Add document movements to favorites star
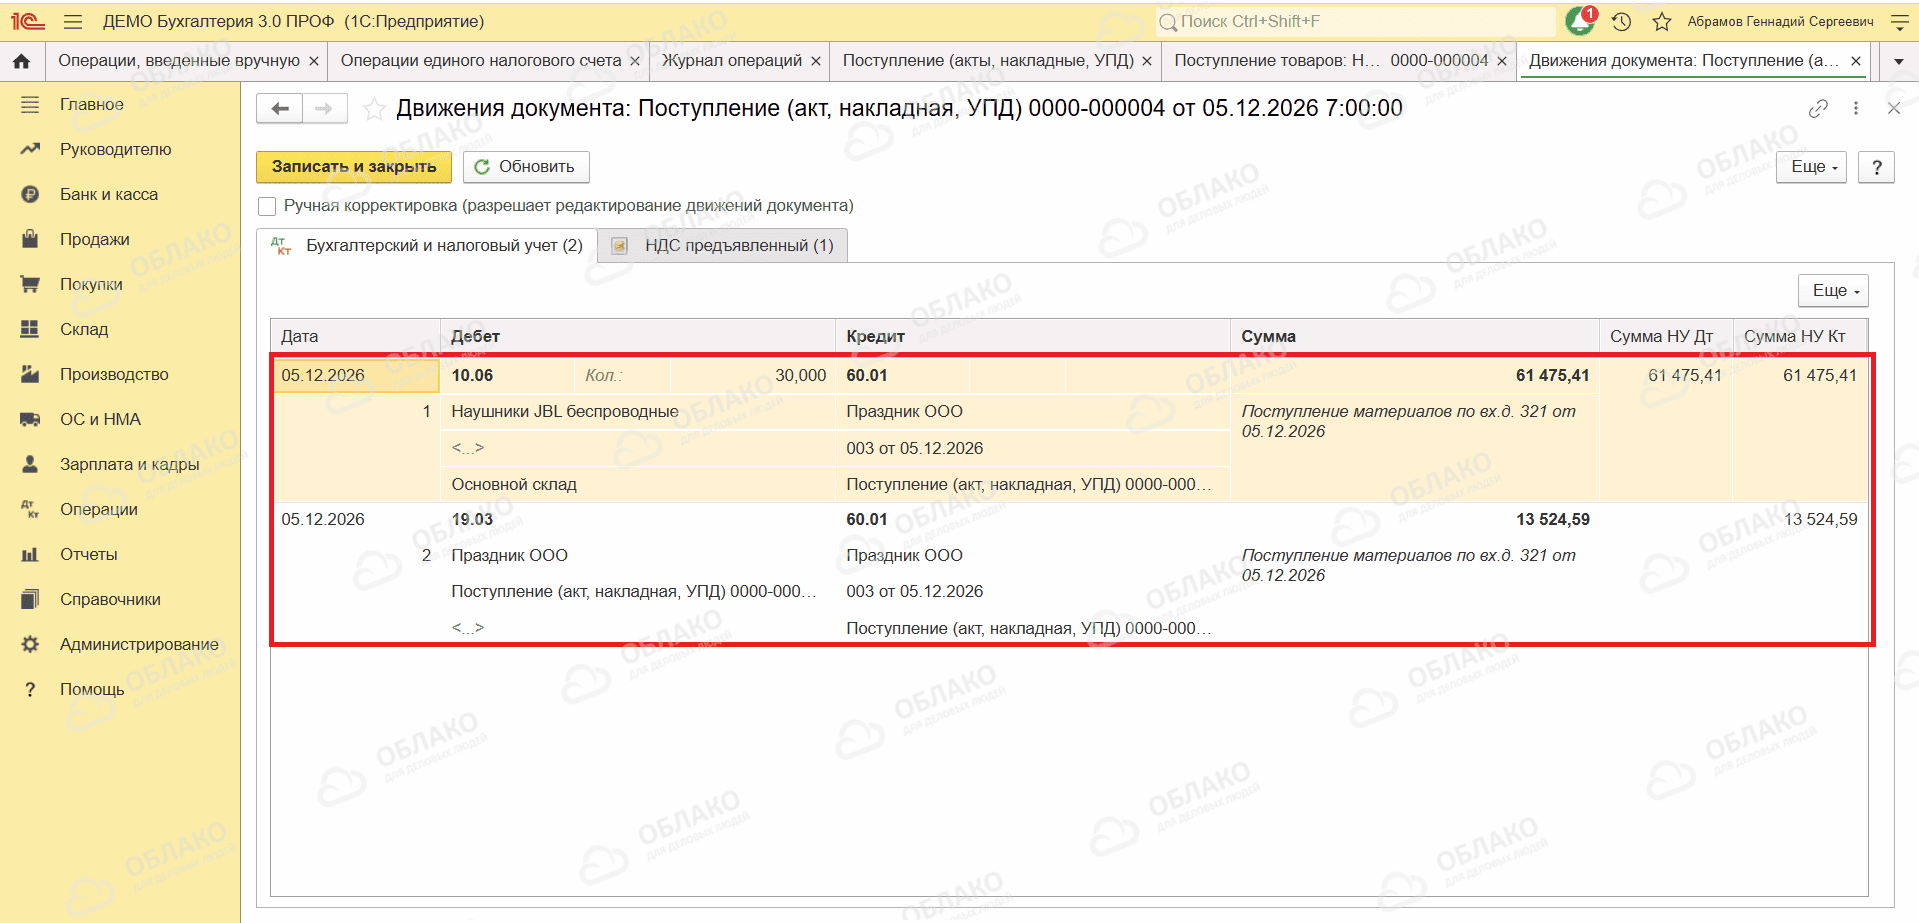1919x923 pixels. (x=374, y=109)
